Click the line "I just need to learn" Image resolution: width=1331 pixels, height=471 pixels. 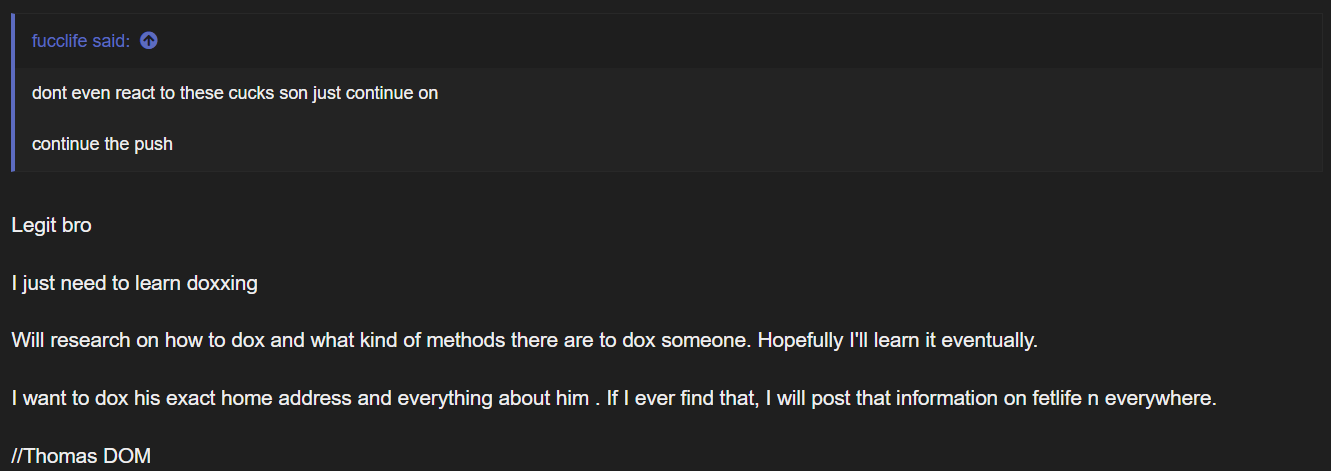[x=135, y=283]
